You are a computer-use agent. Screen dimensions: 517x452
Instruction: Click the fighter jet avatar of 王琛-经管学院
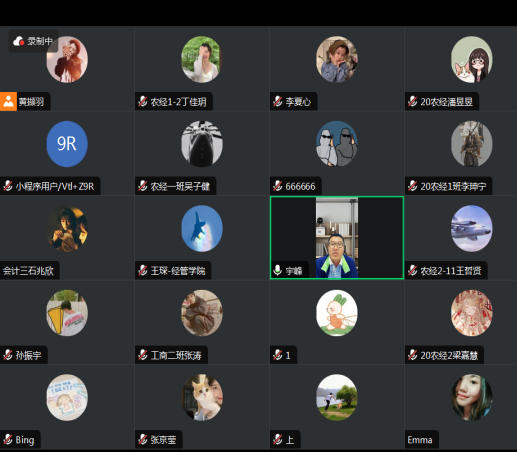202,228
